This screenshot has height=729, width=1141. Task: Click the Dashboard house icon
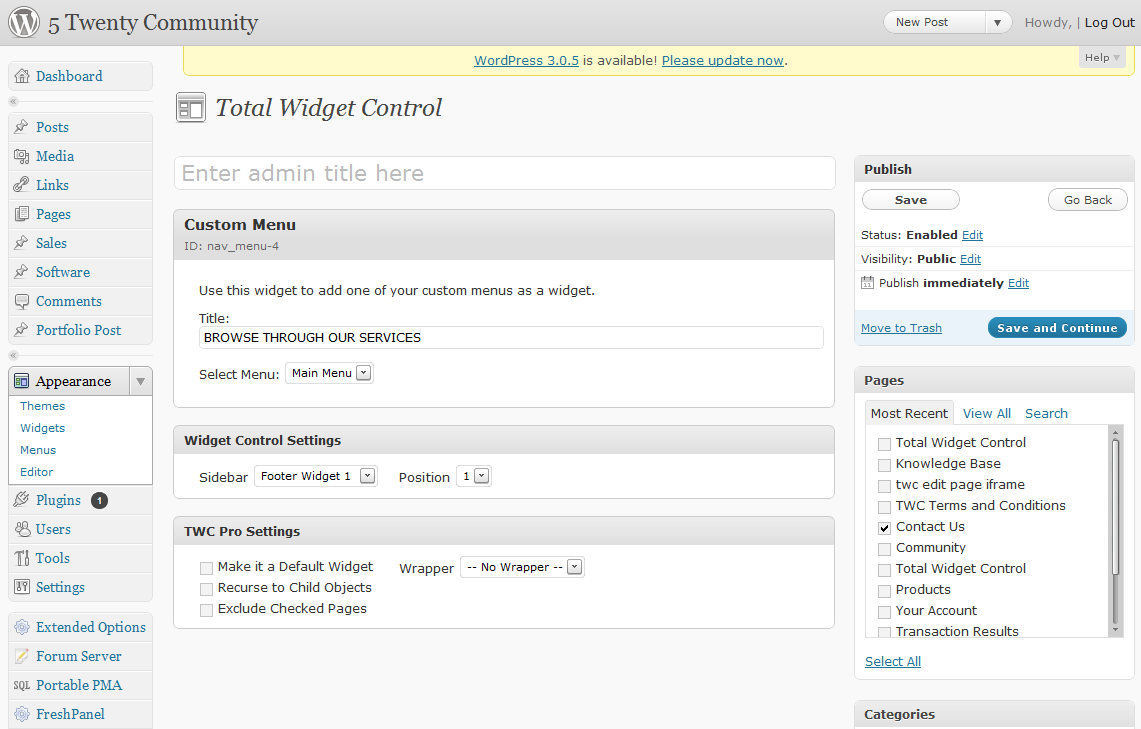tap(22, 76)
